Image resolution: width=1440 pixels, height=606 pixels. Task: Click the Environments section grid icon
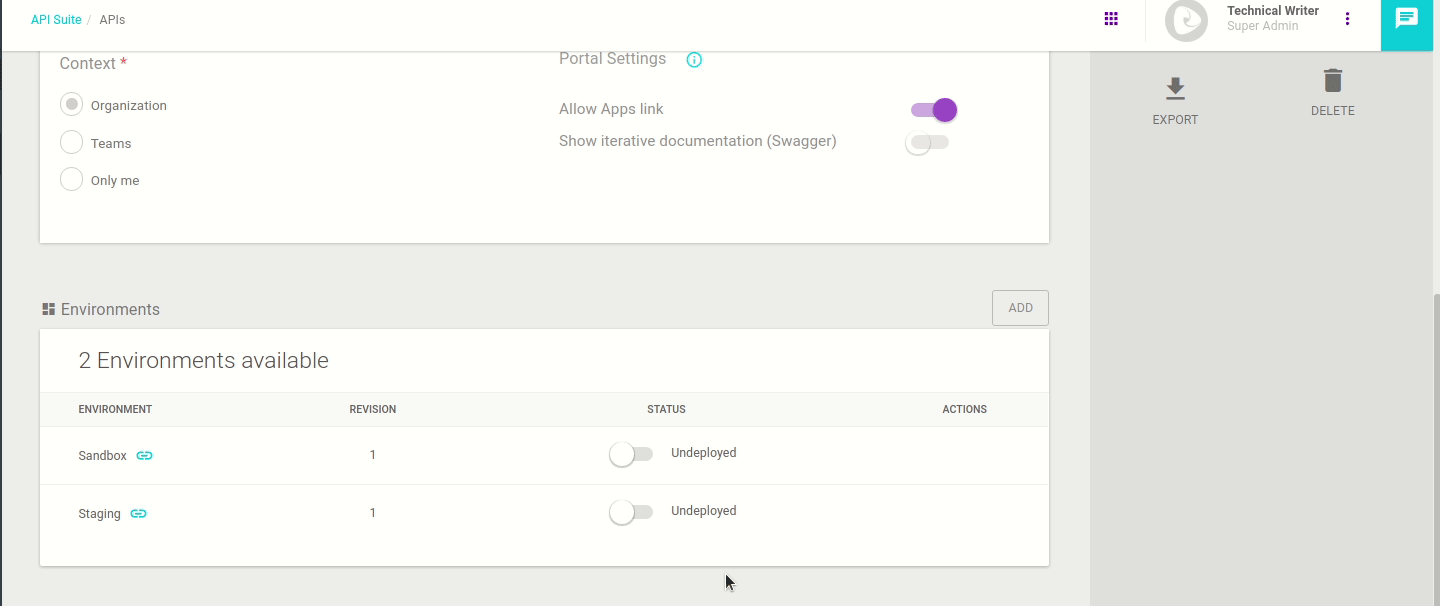coord(47,308)
